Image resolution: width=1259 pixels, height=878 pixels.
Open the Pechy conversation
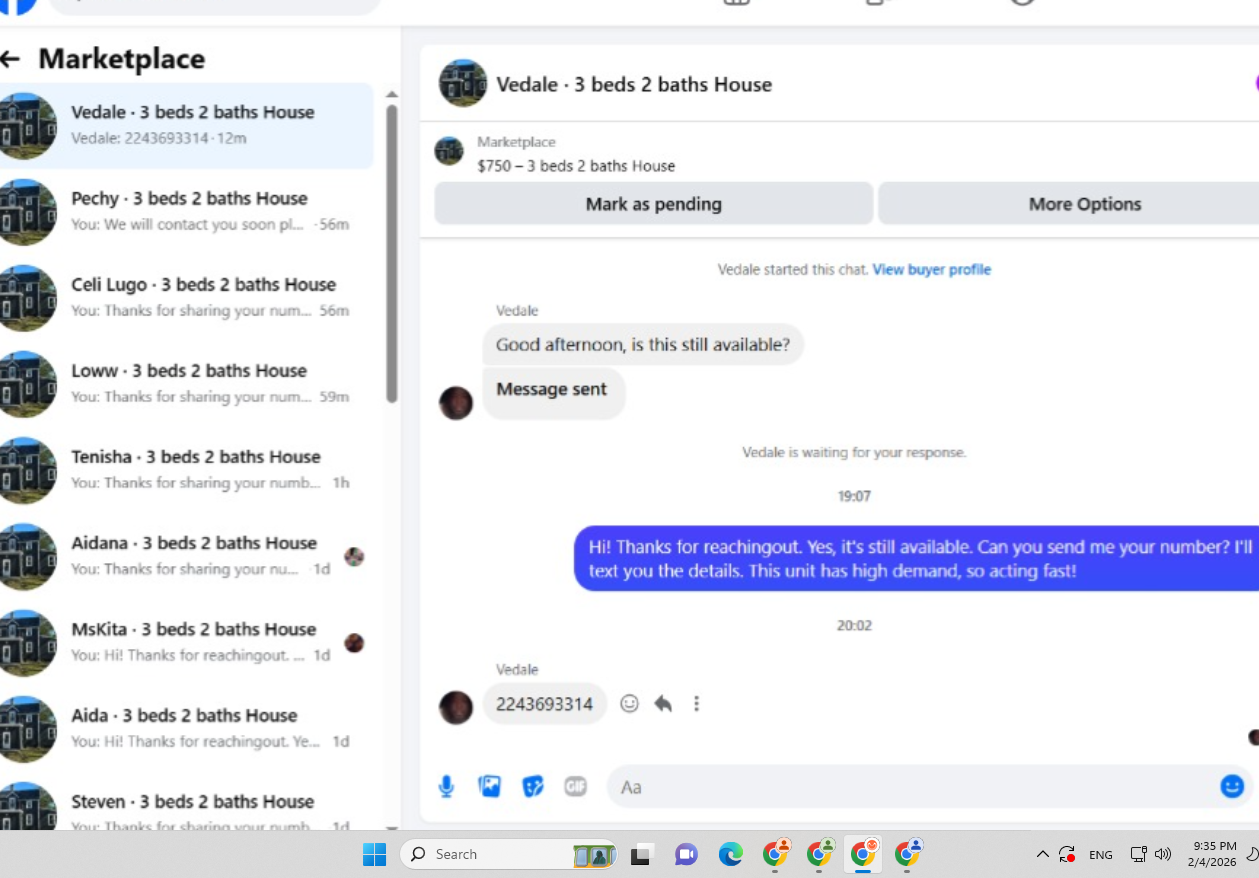click(x=186, y=211)
